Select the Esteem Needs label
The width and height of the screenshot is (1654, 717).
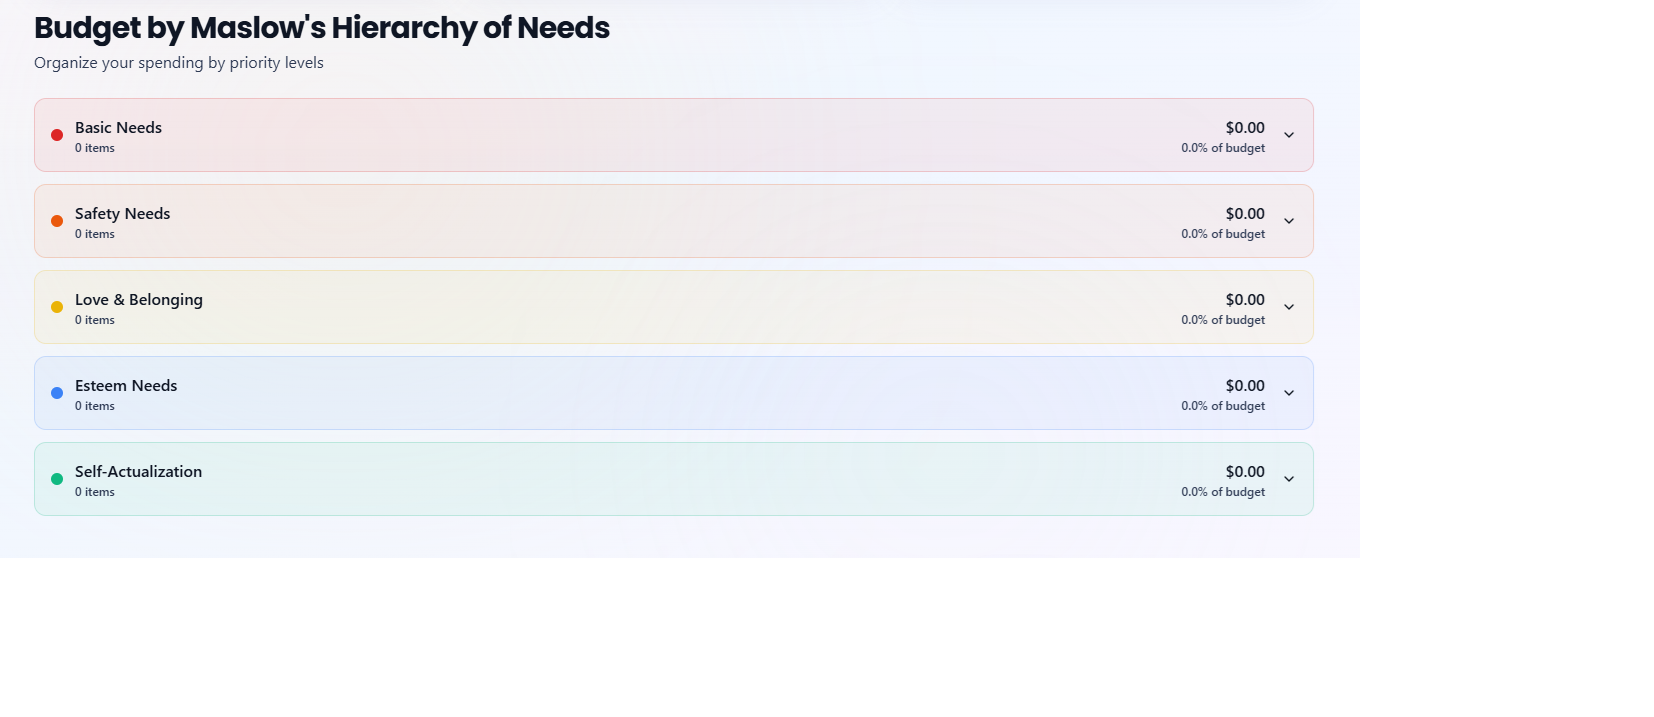(126, 386)
